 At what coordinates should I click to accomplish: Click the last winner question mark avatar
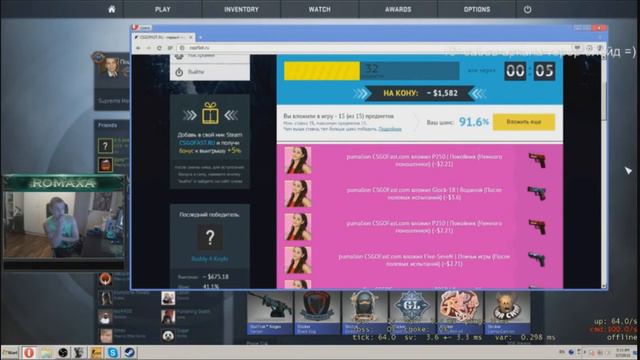210,237
